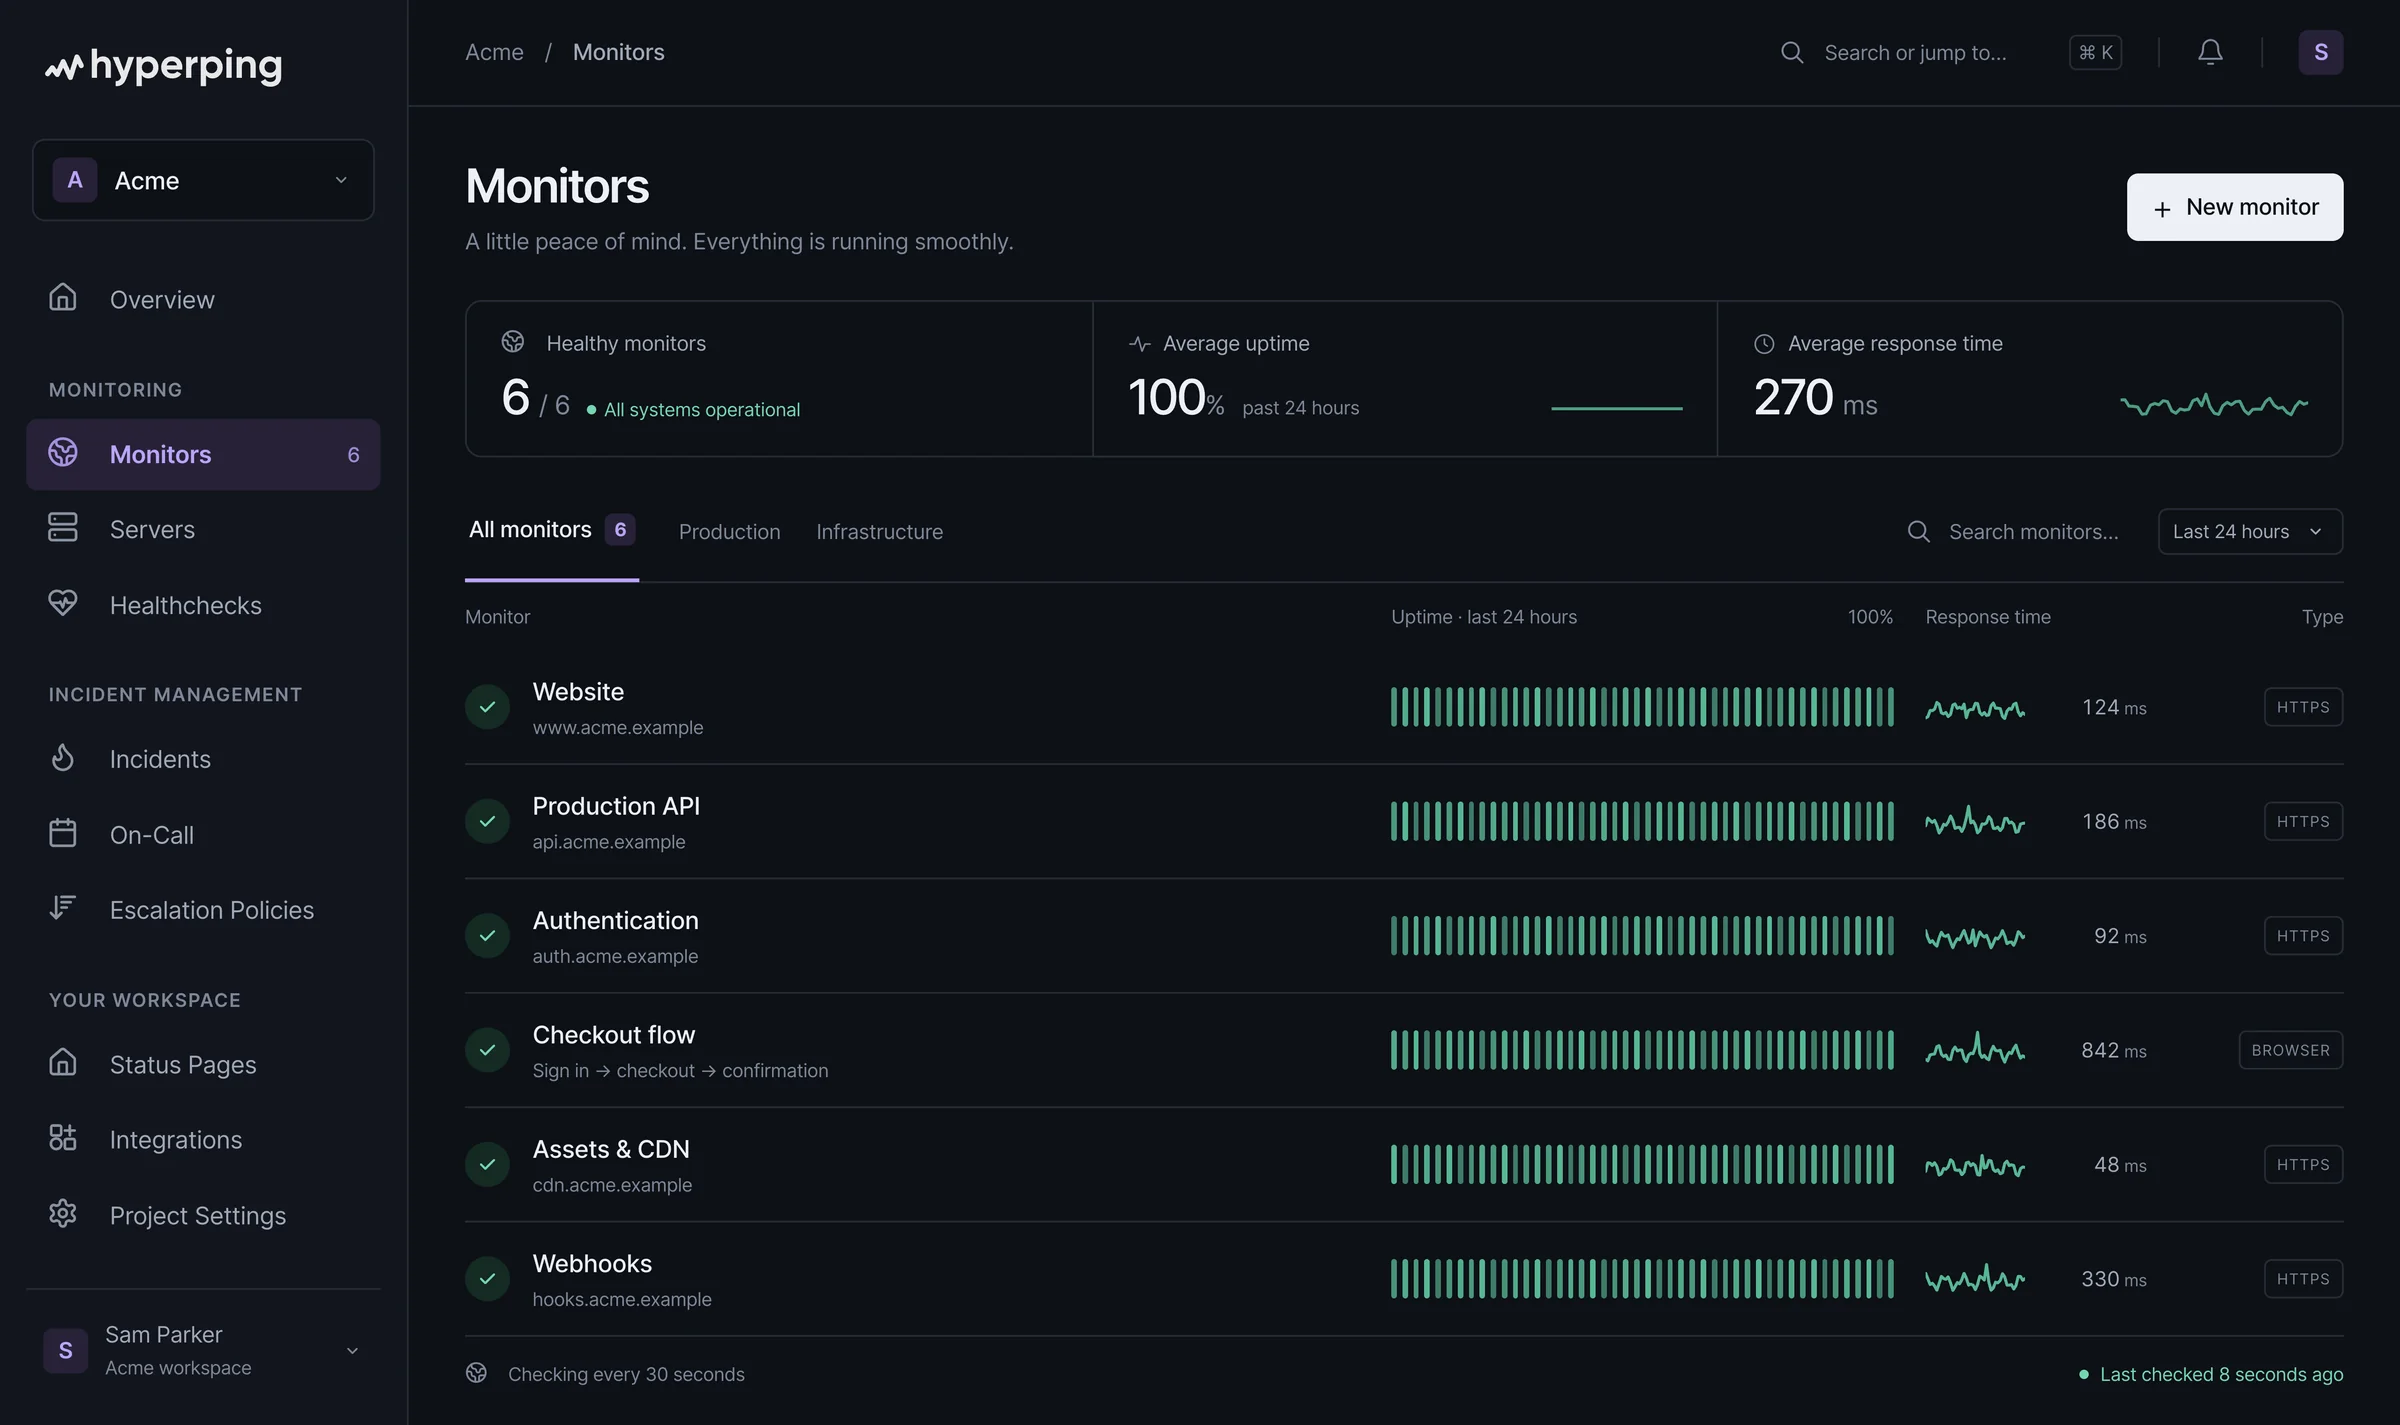Click the Healthchecks heart icon
The image size is (2400, 1425).
point(63,603)
